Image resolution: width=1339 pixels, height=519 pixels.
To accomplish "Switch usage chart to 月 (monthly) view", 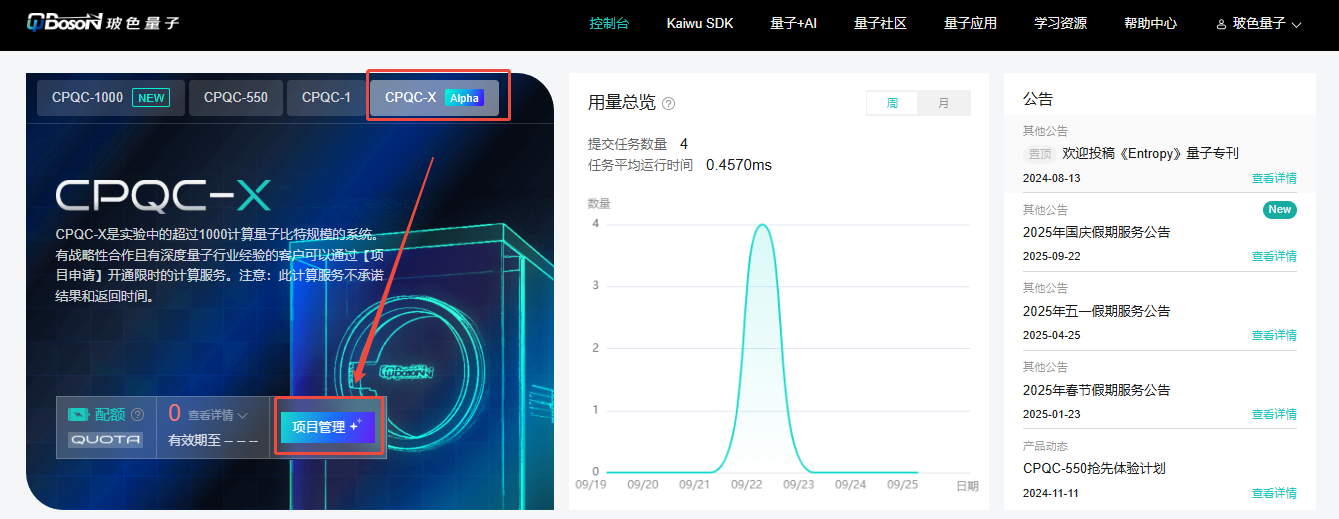I will 944,103.
